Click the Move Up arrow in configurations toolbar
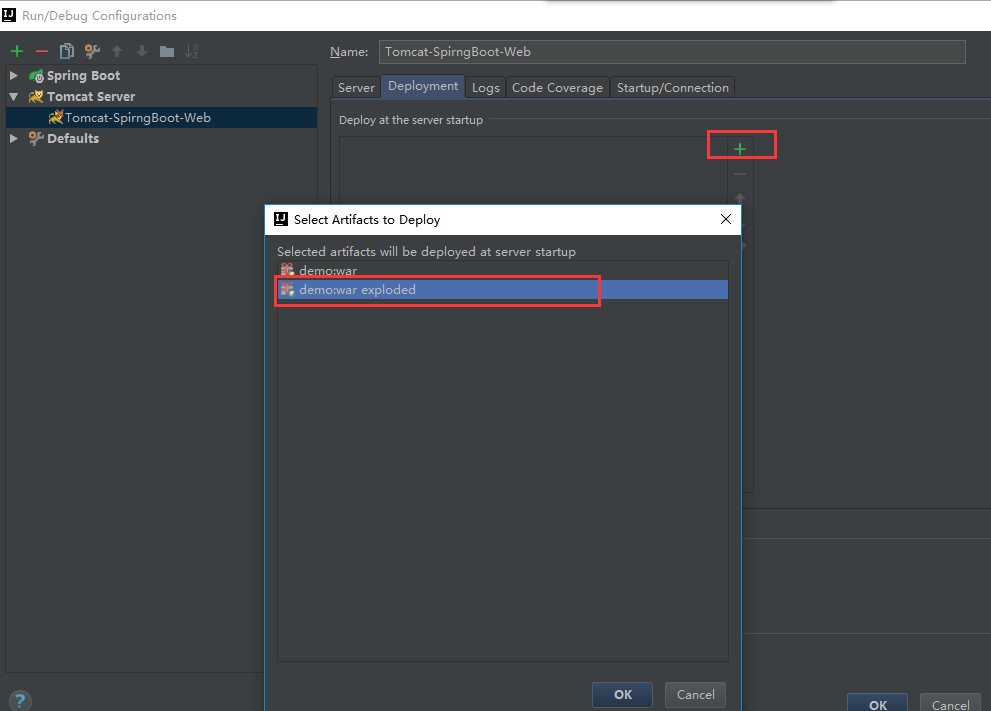 (x=117, y=51)
